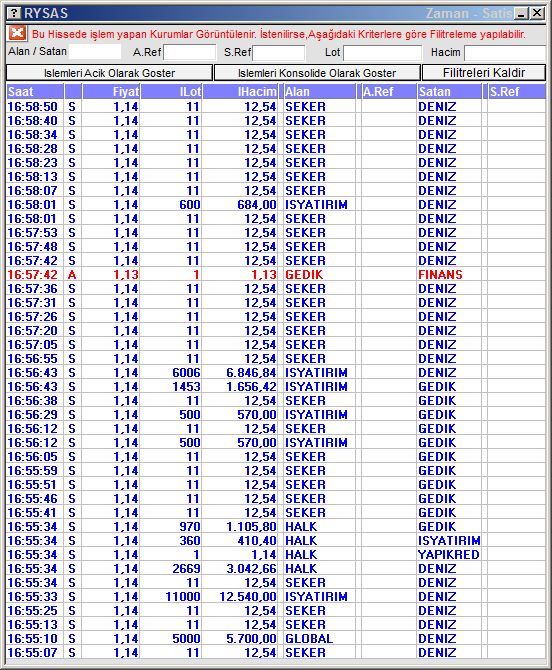
Task: Click the red X clear icon
Action: tap(18, 33)
